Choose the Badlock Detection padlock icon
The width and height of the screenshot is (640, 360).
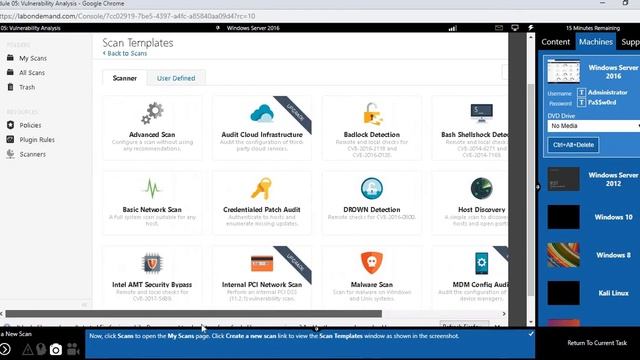372,113
